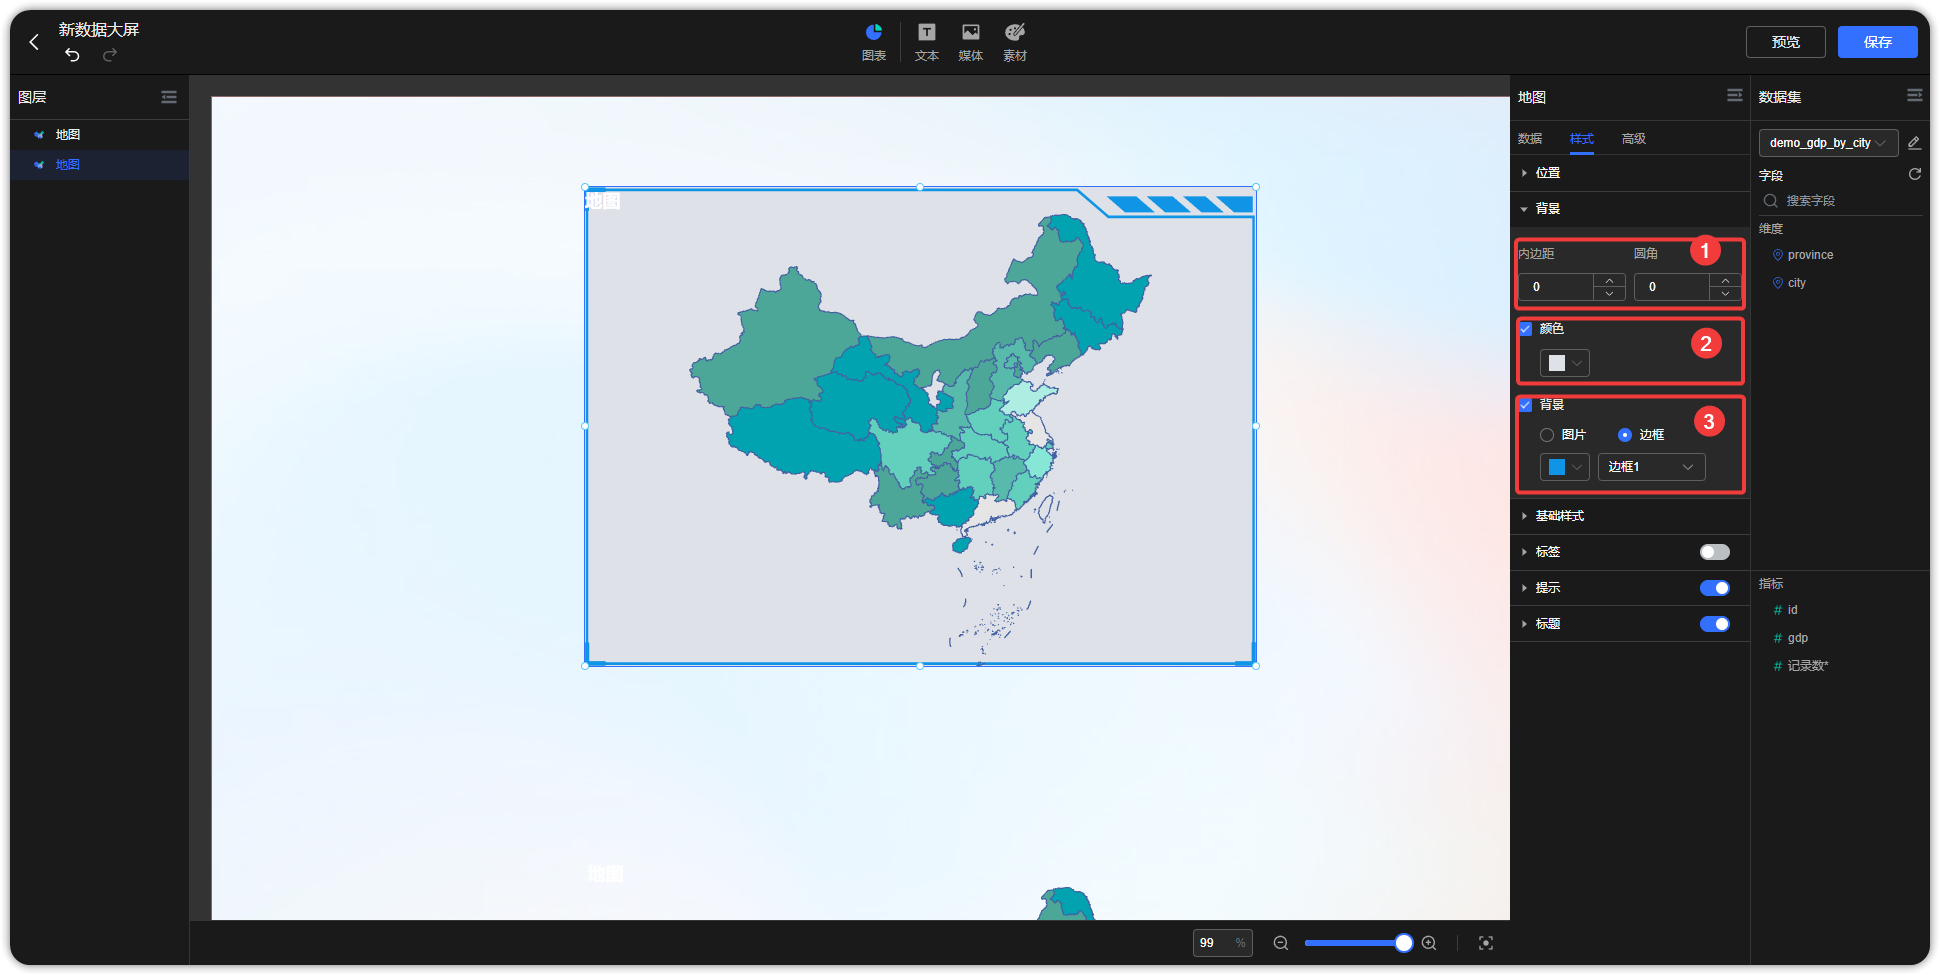Select the gdp metric field
The width and height of the screenshot is (1940, 975).
[x=1798, y=638]
